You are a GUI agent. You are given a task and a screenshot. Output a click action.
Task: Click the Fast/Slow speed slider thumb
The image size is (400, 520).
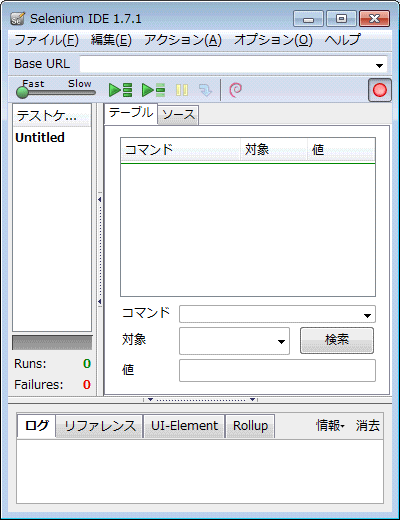[22, 92]
